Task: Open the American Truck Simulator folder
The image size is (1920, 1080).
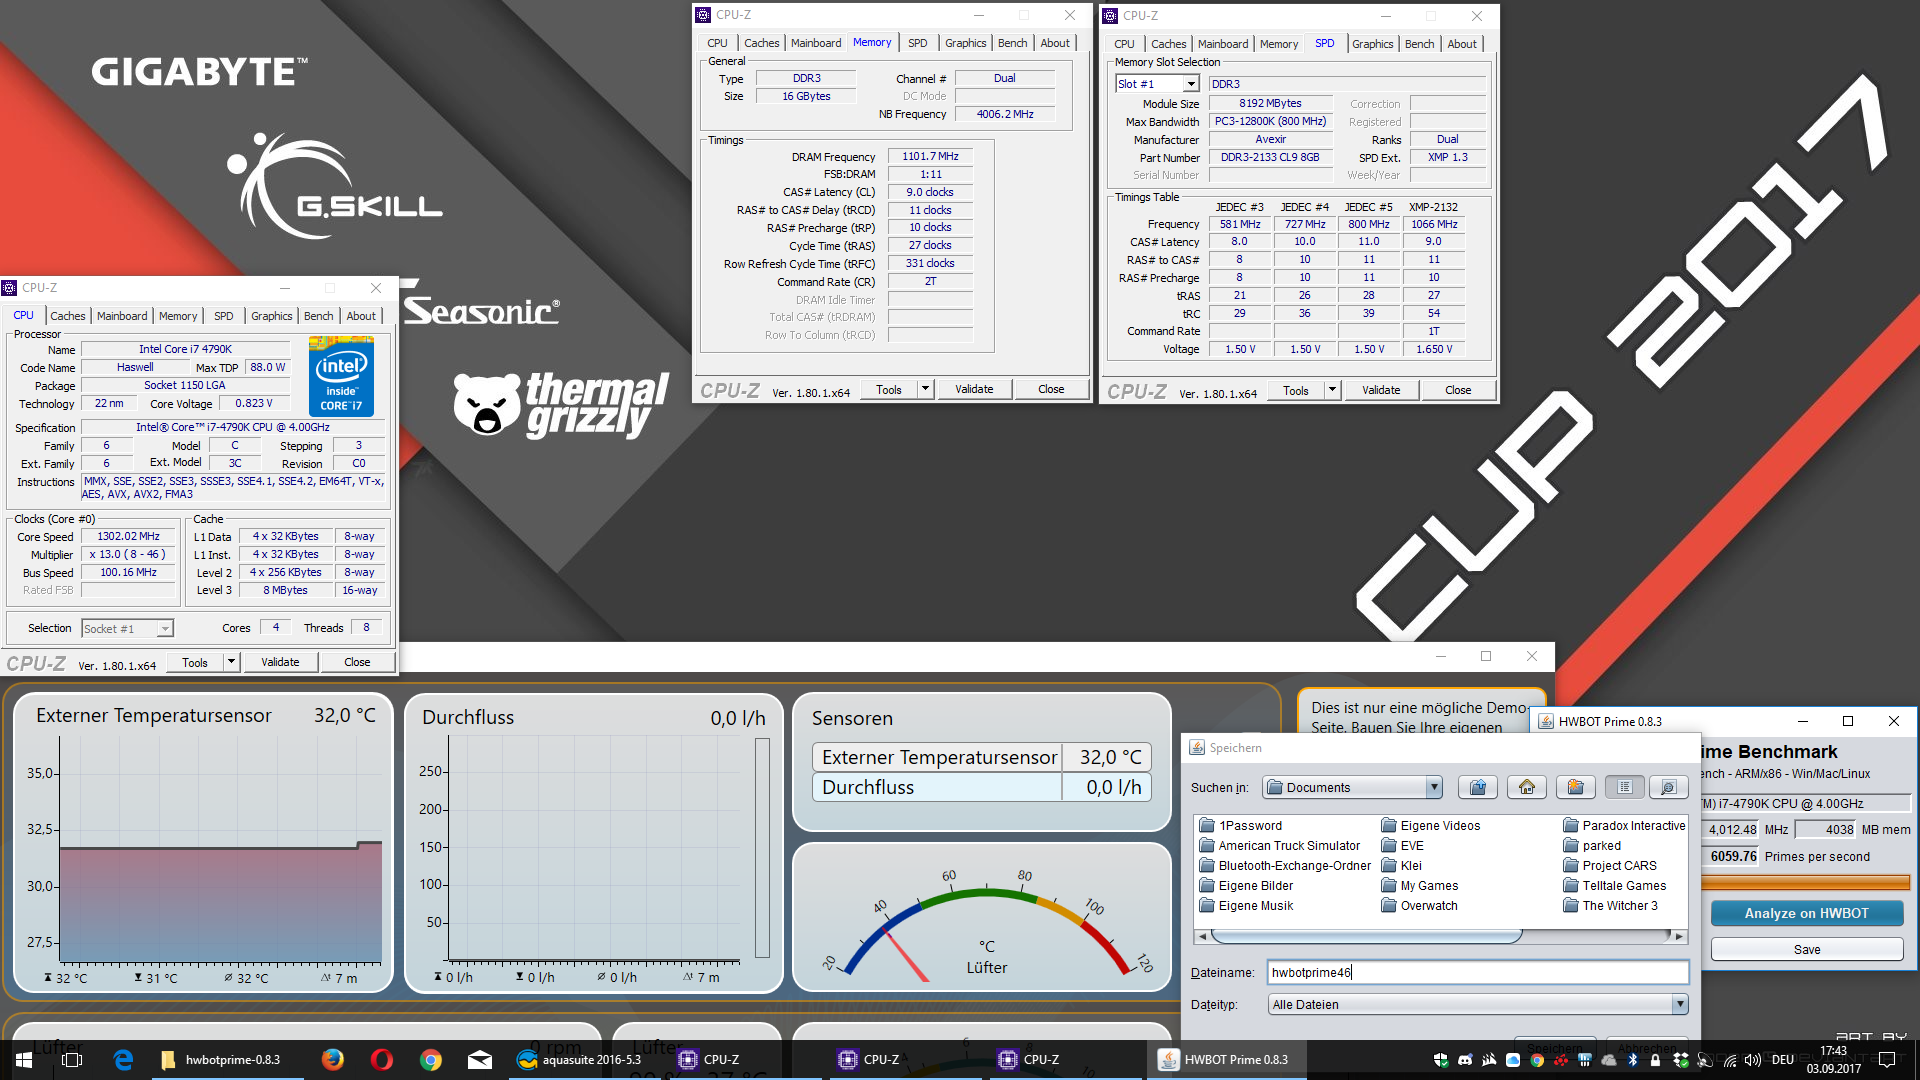Action: [x=1280, y=845]
